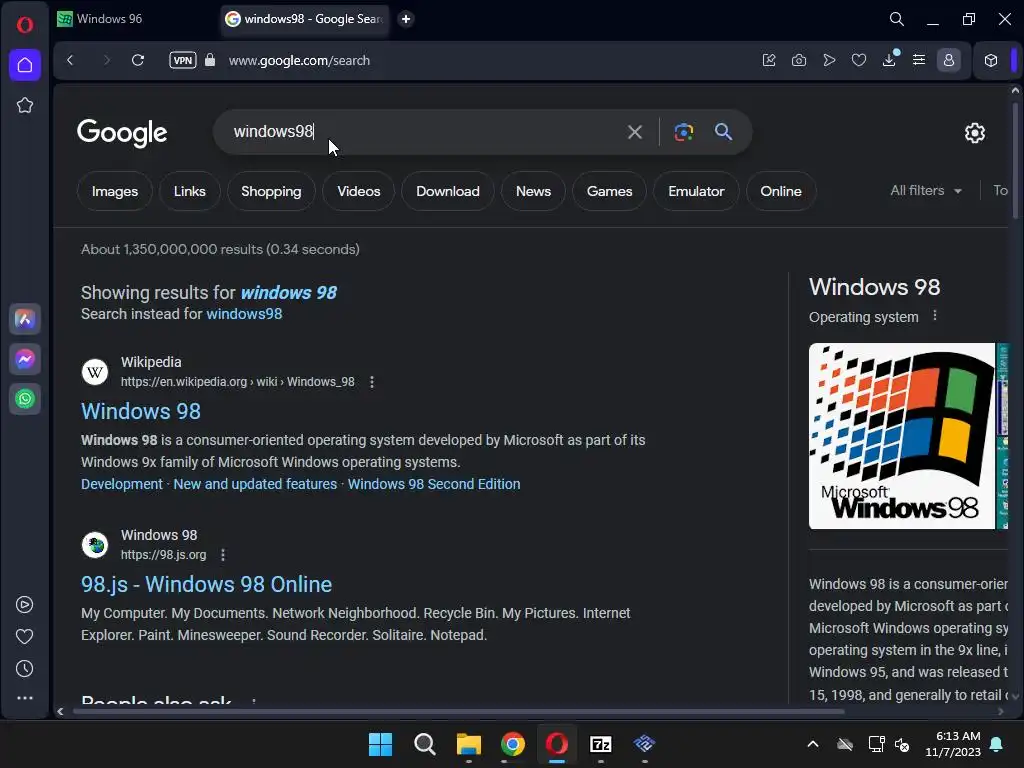Open Wikipedia Windows 98 result
This screenshot has width=1024, height=768.
[141, 411]
